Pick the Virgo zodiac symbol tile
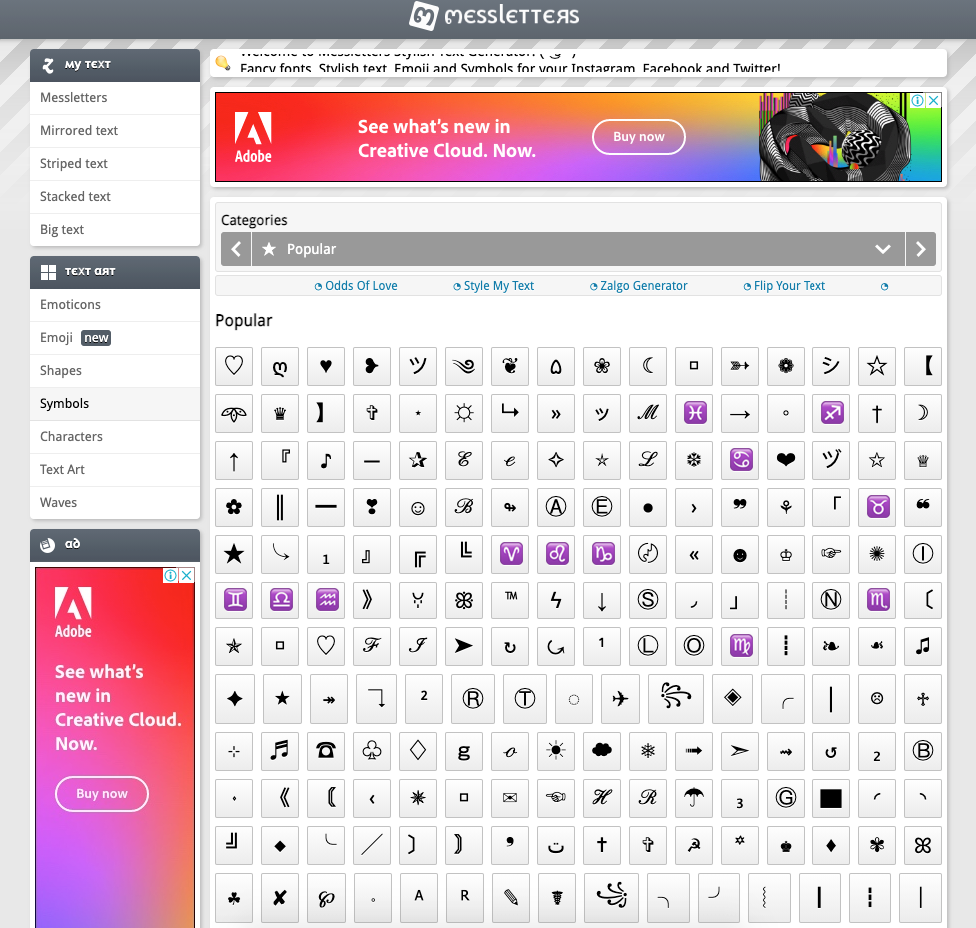Viewport: 976px width, 928px height. tap(741, 646)
